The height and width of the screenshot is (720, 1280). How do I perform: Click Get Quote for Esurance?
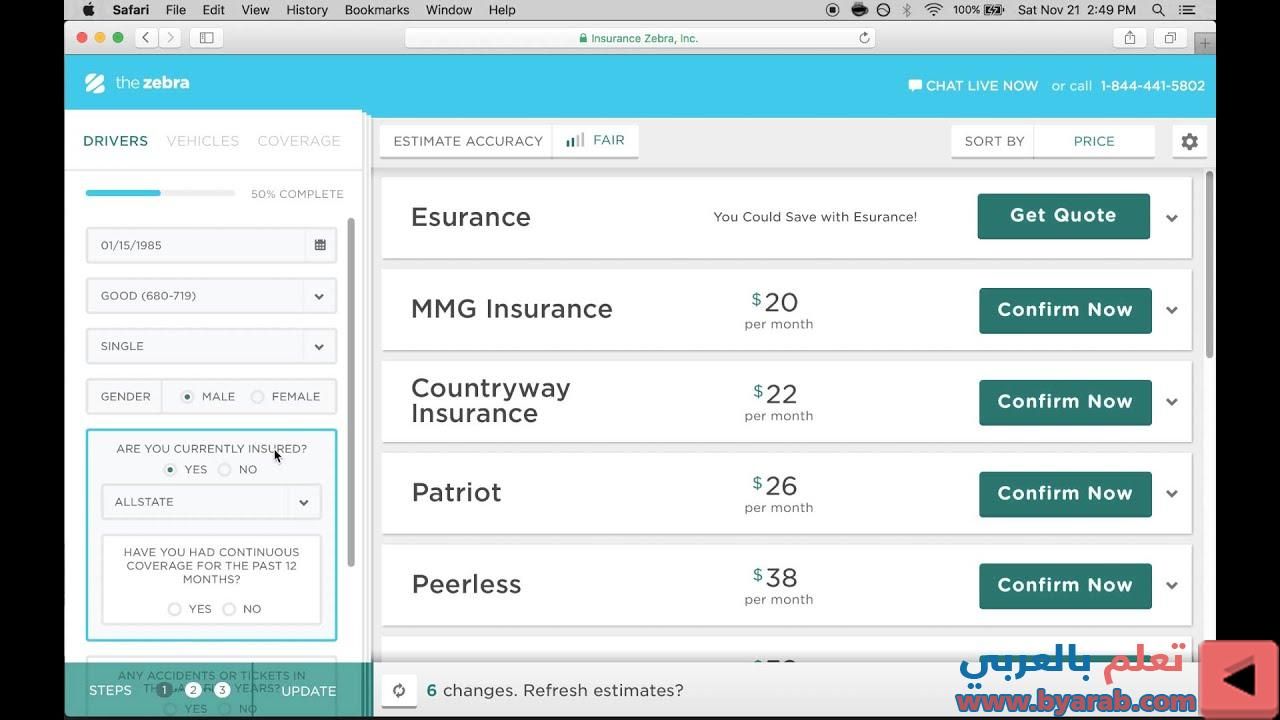click(1063, 216)
